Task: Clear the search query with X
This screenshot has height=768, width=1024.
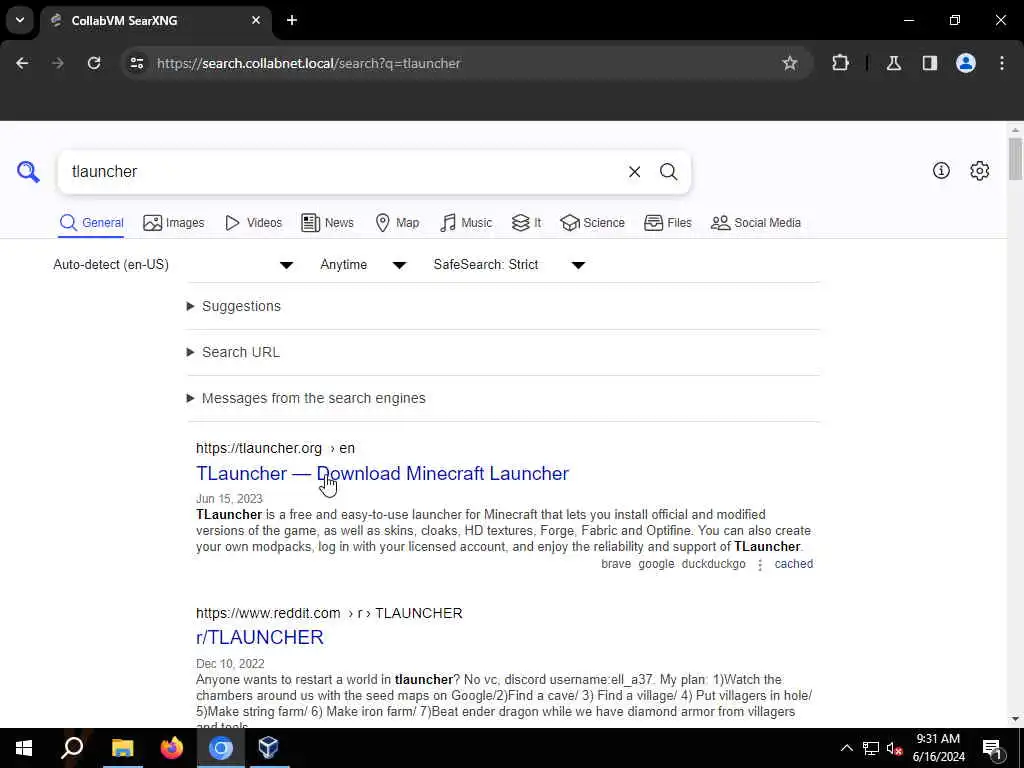Action: point(634,172)
